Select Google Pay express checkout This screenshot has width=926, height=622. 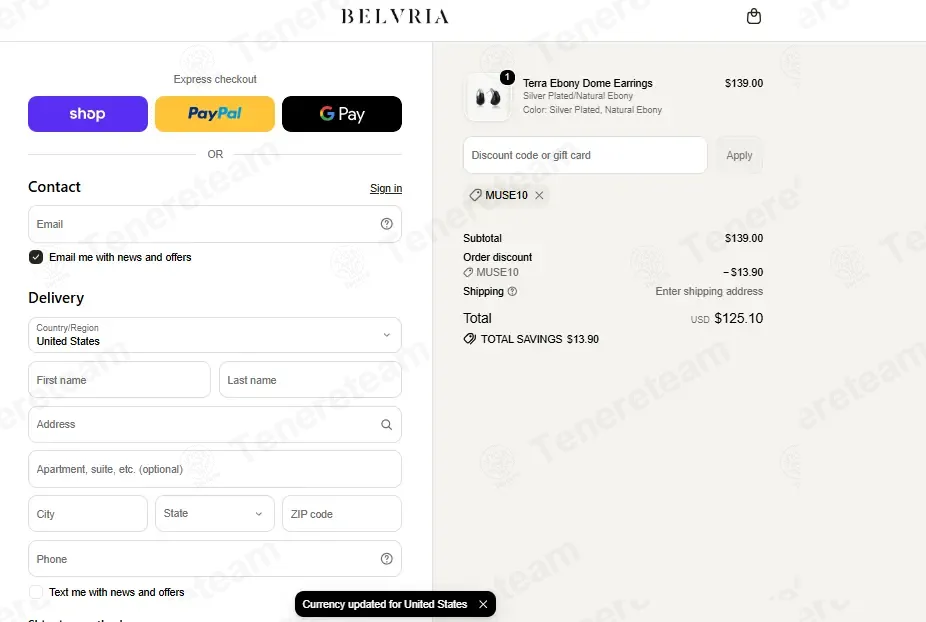(342, 114)
